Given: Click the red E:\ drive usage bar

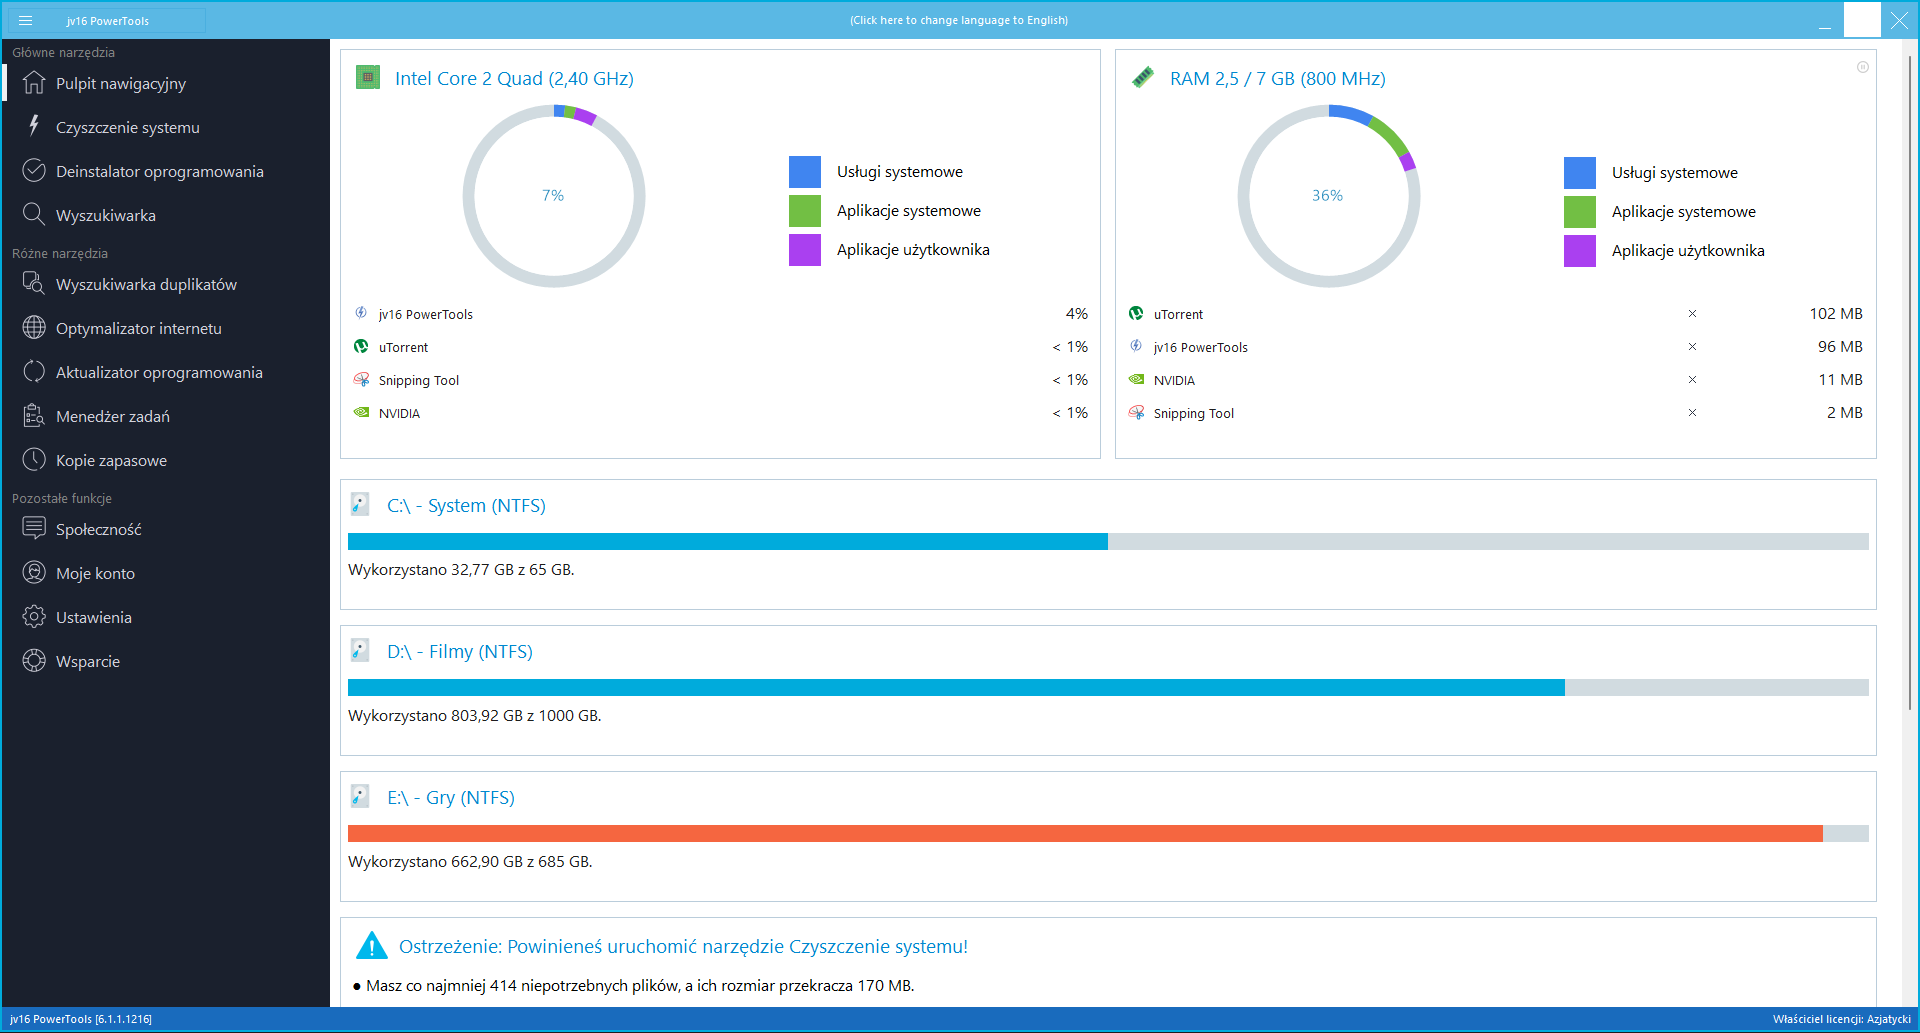Looking at the screenshot, I should click(x=1108, y=833).
